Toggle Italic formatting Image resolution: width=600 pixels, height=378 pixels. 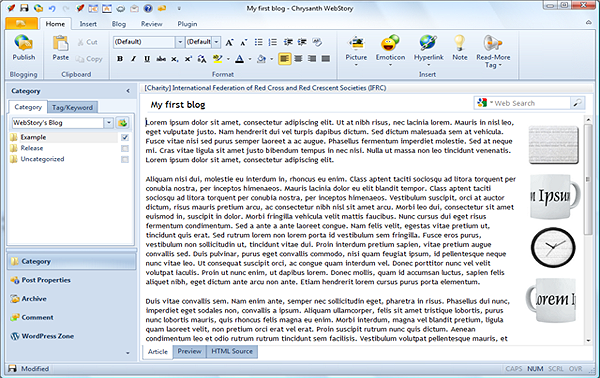[134, 59]
